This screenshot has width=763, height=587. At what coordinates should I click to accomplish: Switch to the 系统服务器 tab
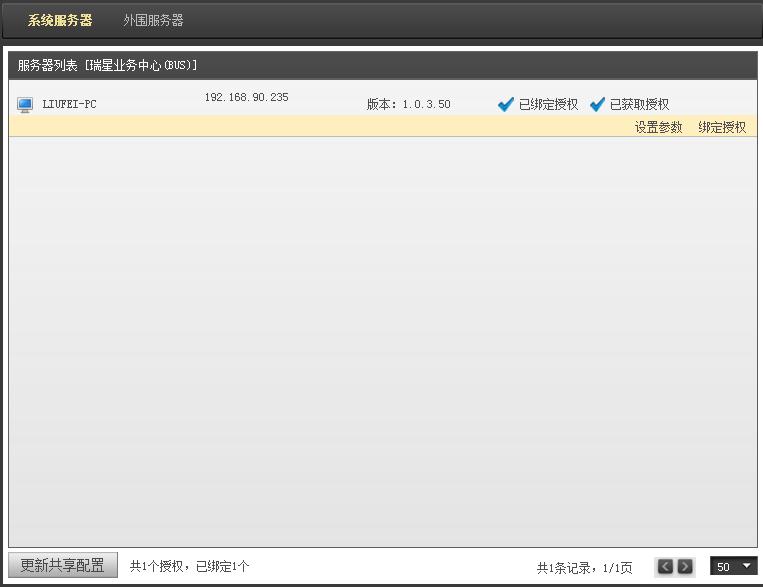click(60, 20)
